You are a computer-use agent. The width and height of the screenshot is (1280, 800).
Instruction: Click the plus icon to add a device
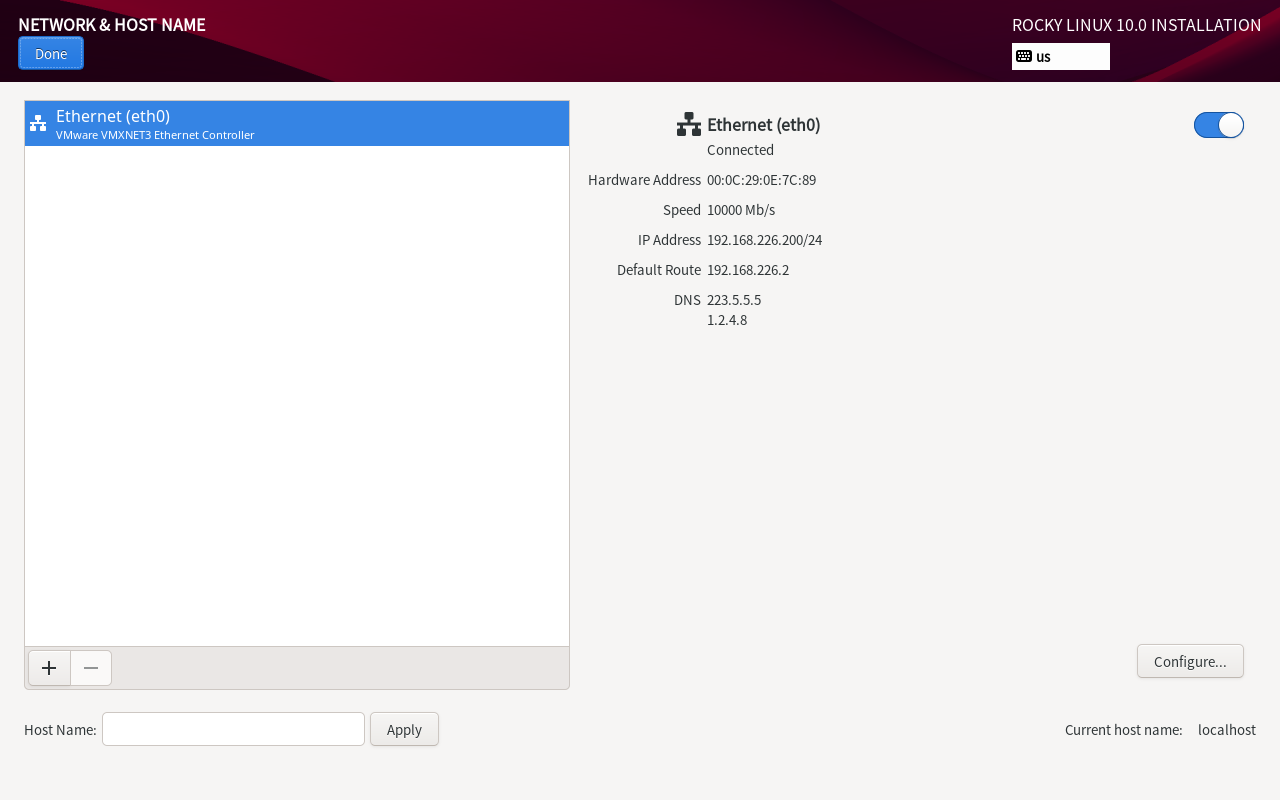(x=49, y=668)
